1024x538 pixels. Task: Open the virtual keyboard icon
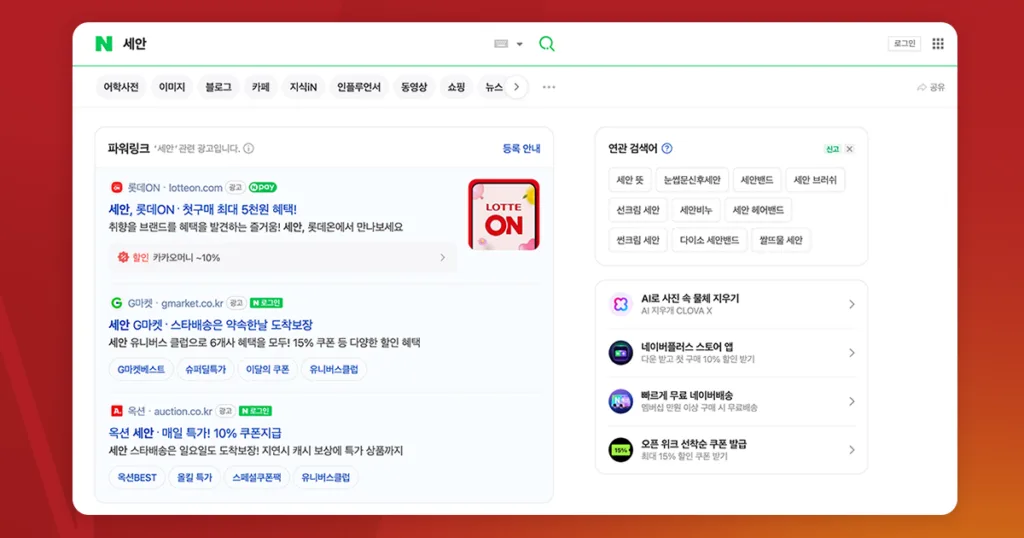pyautogui.click(x=501, y=44)
